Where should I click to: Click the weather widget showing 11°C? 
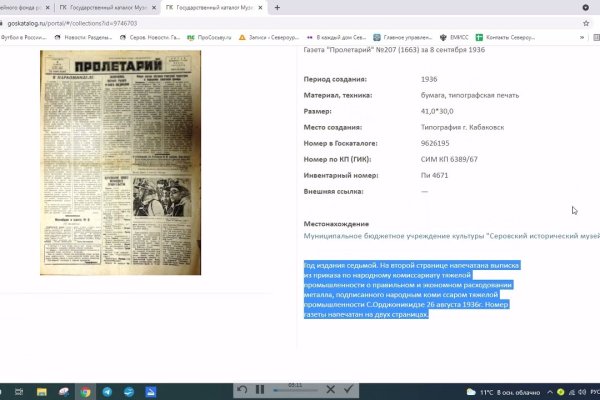[x=510, y=390]
